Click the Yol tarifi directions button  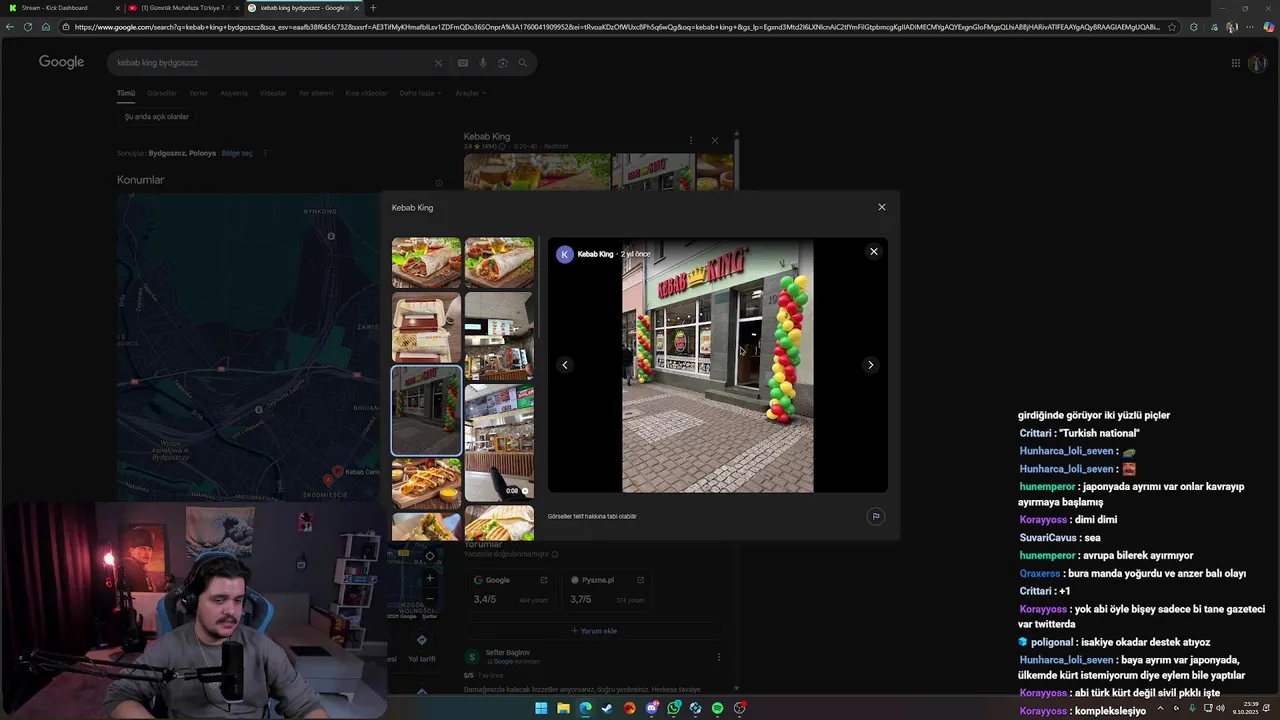click(421, 648)
